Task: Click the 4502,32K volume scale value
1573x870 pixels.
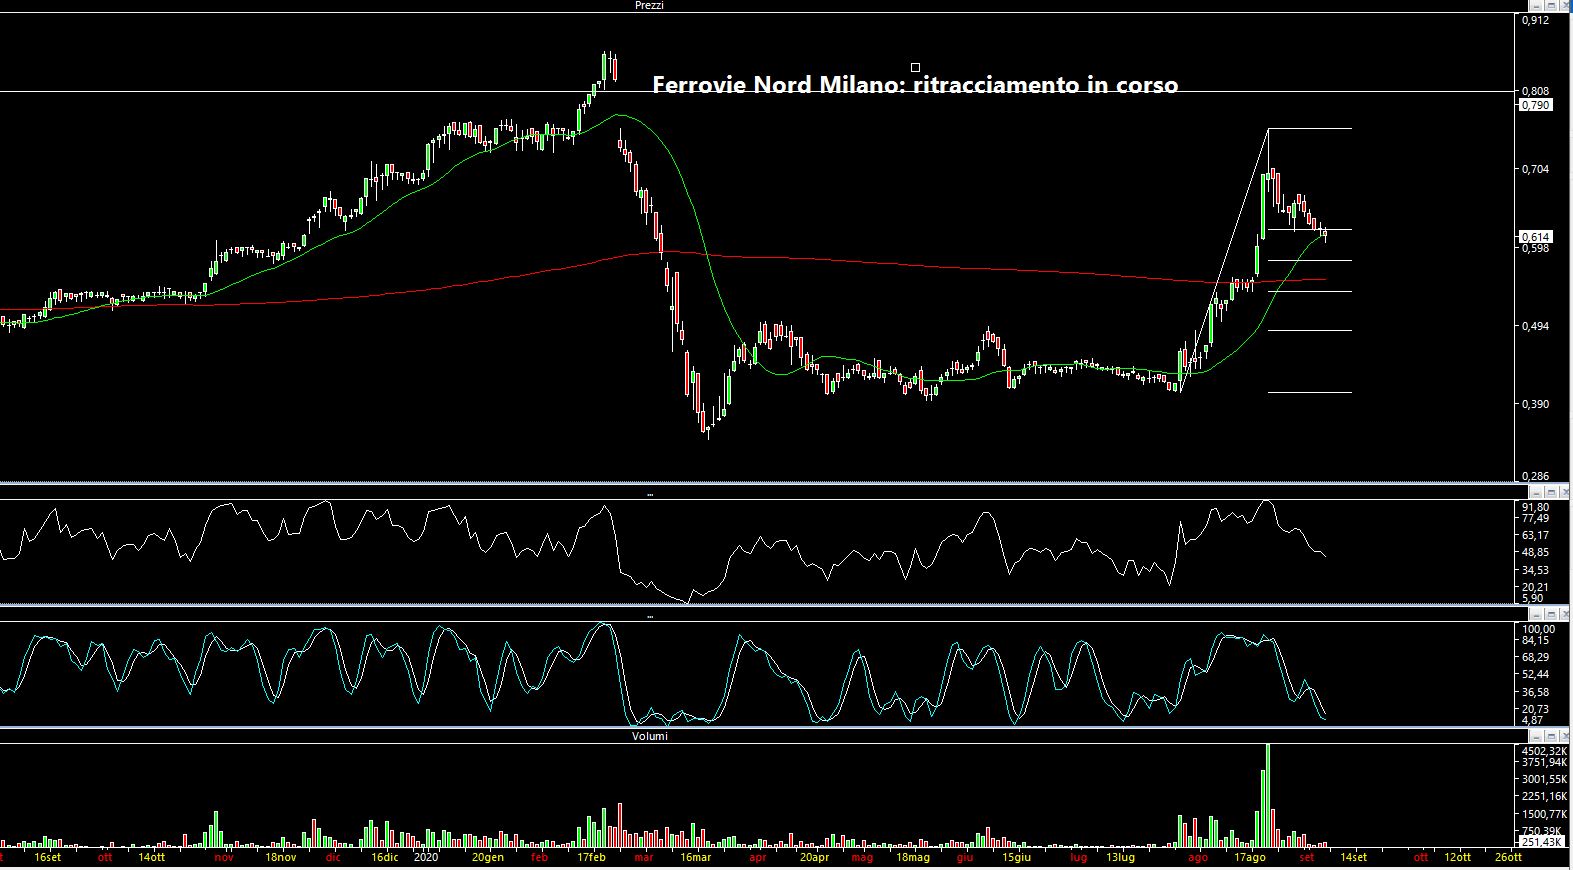Action: pos(1544,751)
